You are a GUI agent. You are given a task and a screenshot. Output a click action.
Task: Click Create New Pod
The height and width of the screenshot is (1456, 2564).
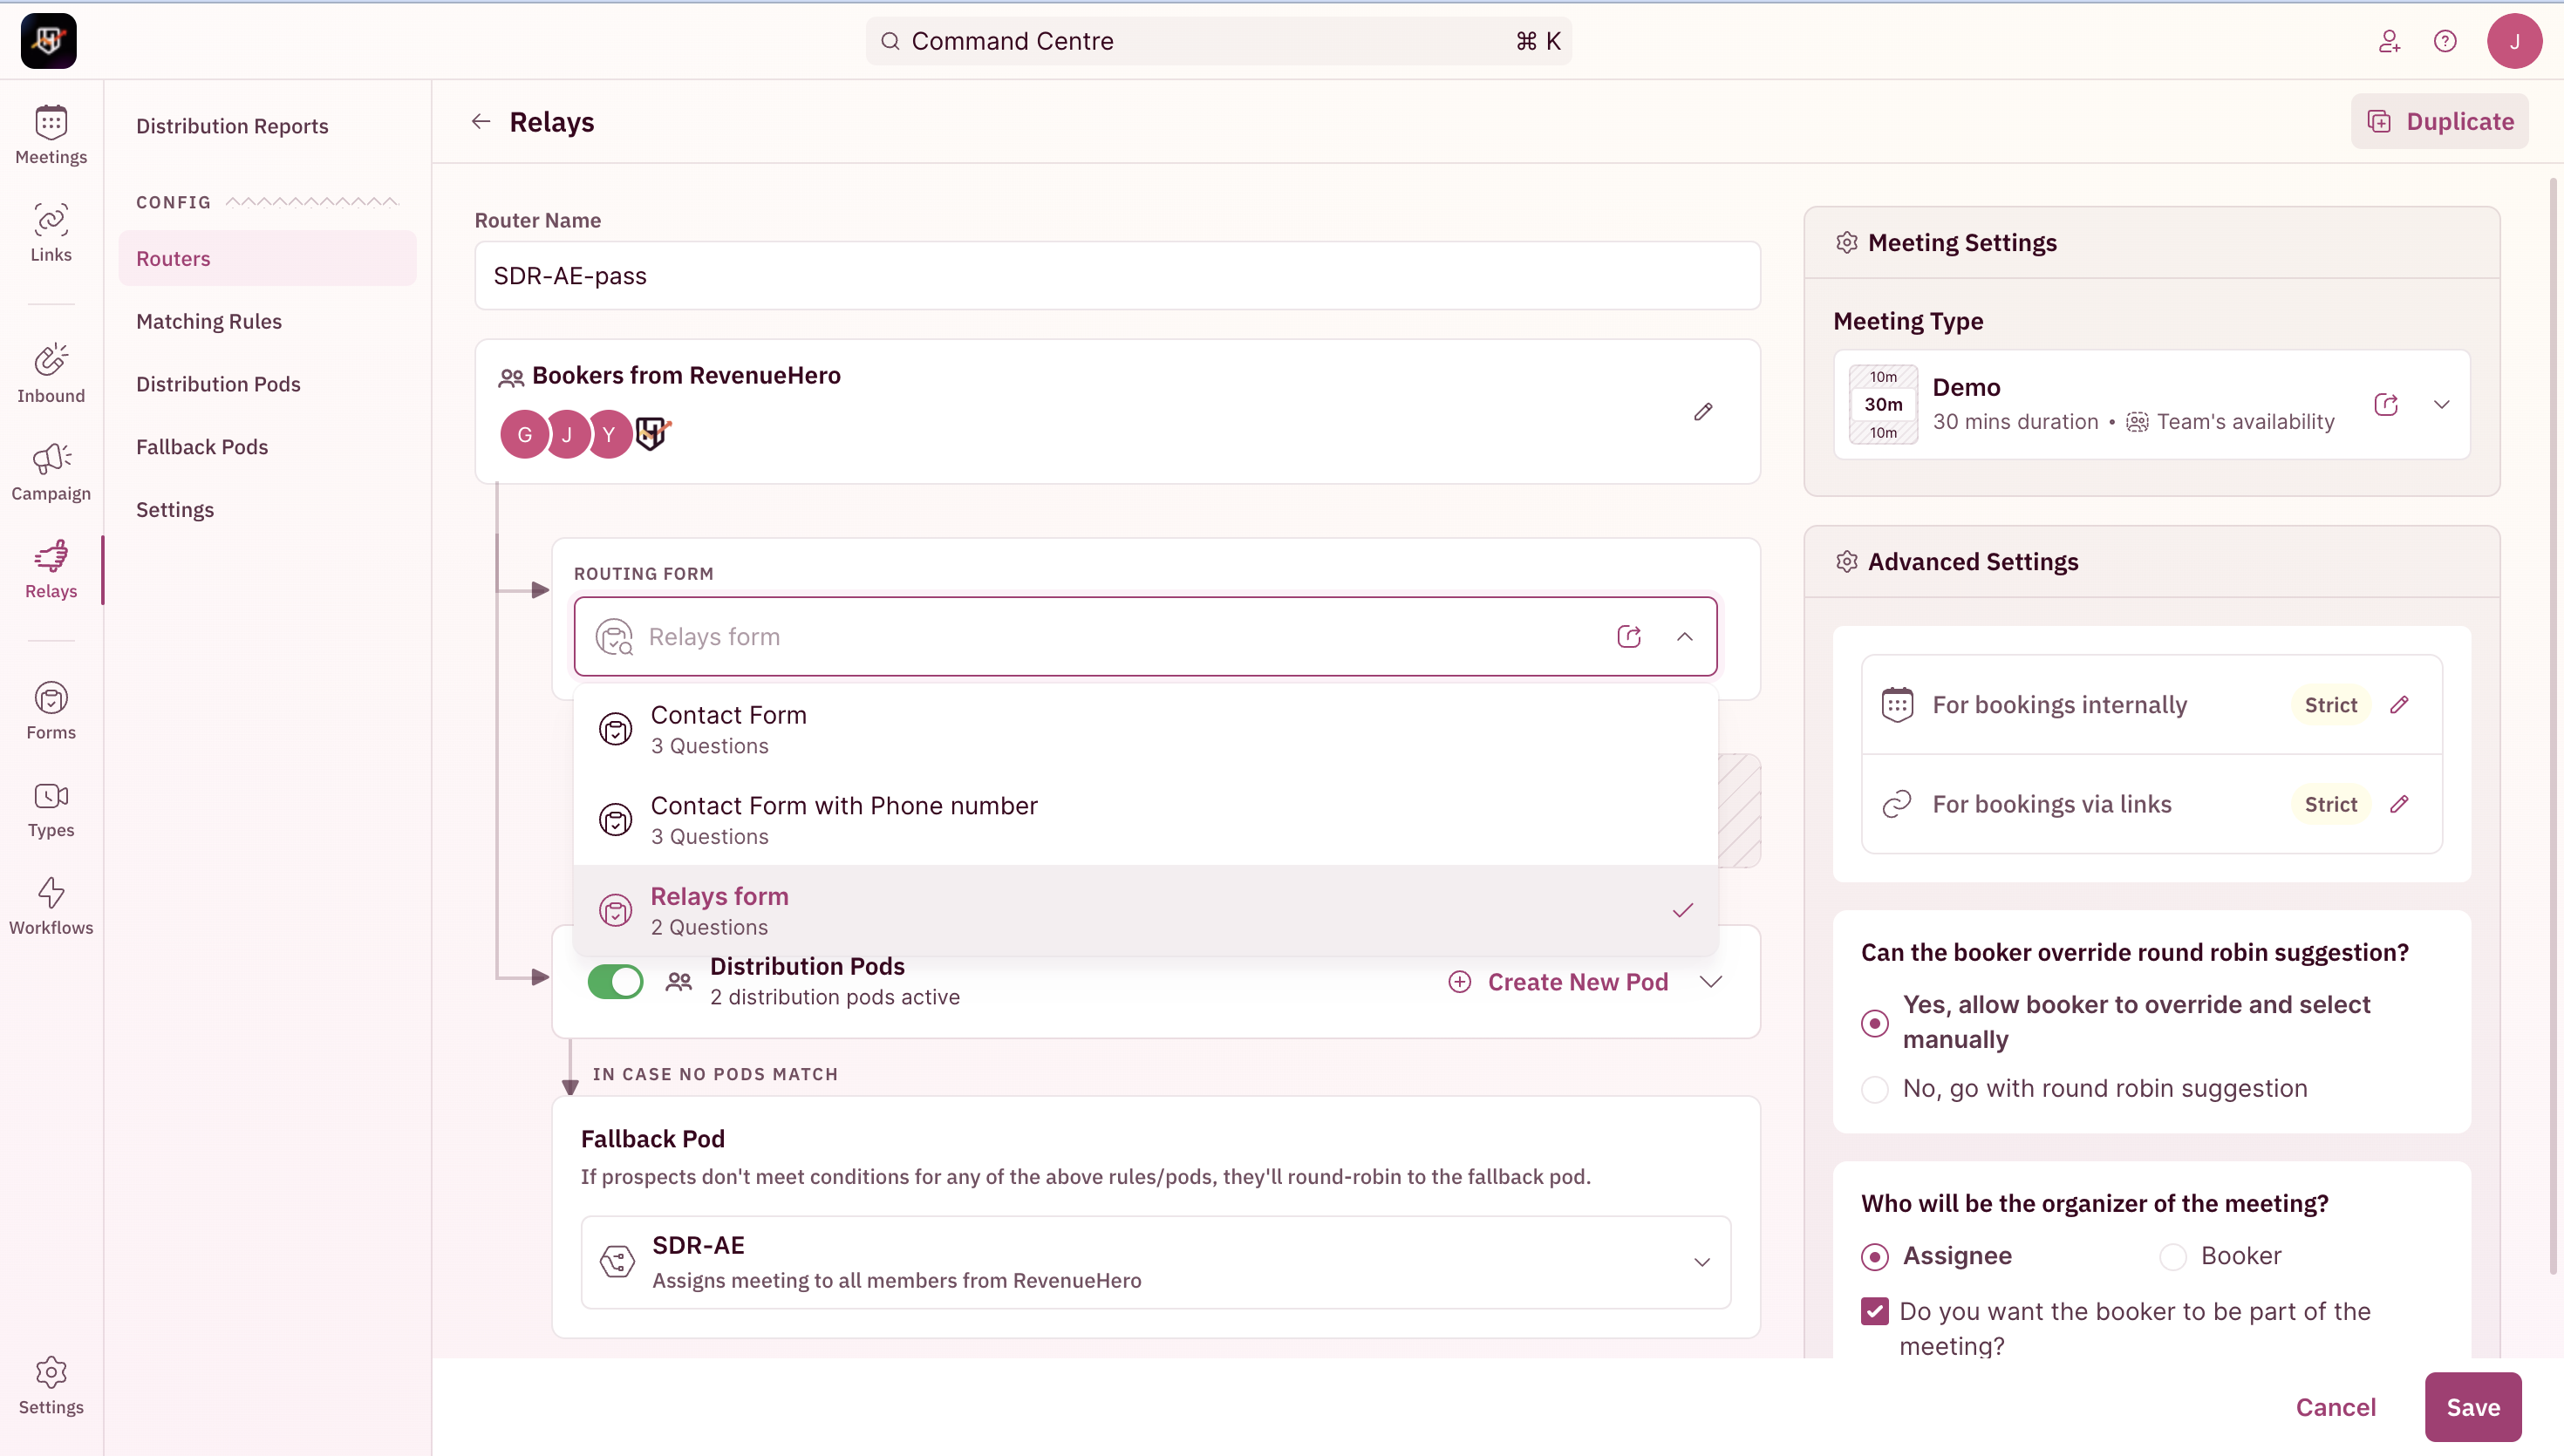click(1558, 982)
